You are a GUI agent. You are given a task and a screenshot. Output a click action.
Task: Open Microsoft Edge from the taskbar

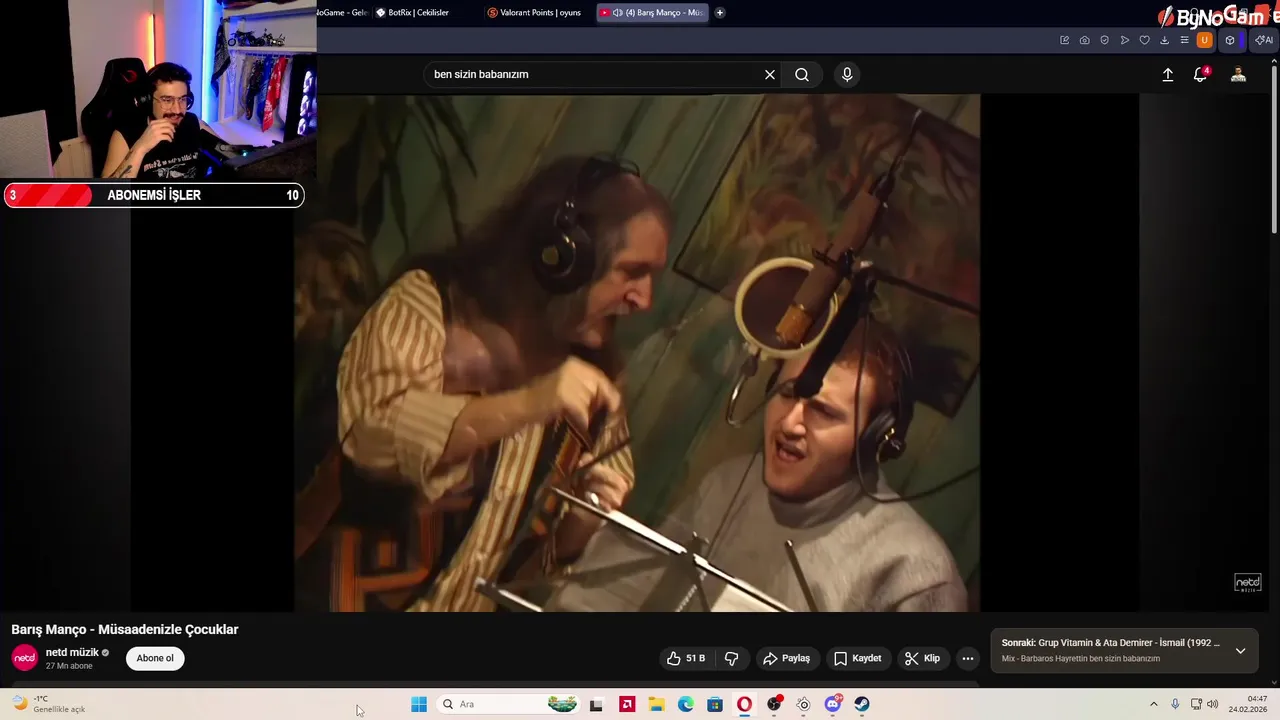coord(685,704)
